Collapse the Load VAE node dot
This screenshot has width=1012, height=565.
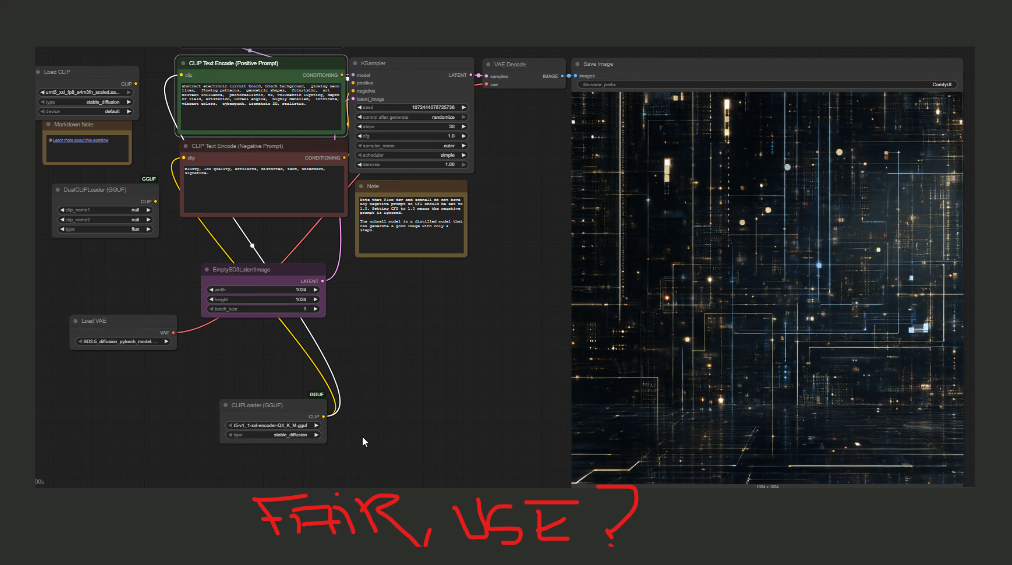pos(76,321)
